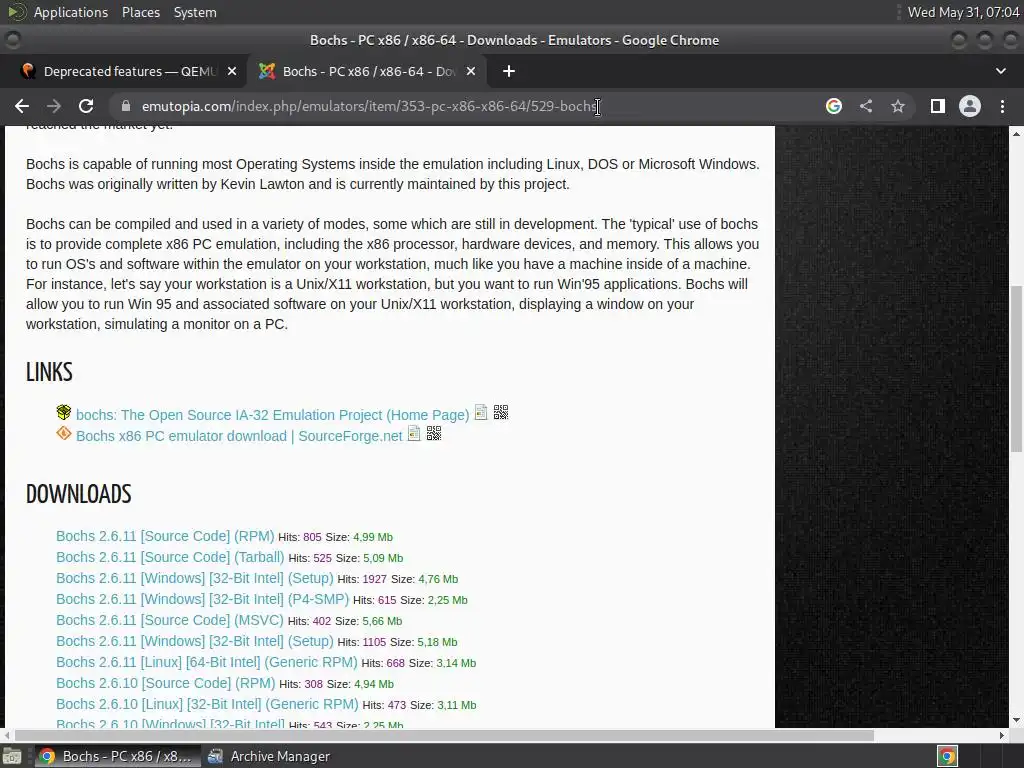This screenshot has height=768, width=1024.
Task: Open the Applications menu
Action: (71, 12)
